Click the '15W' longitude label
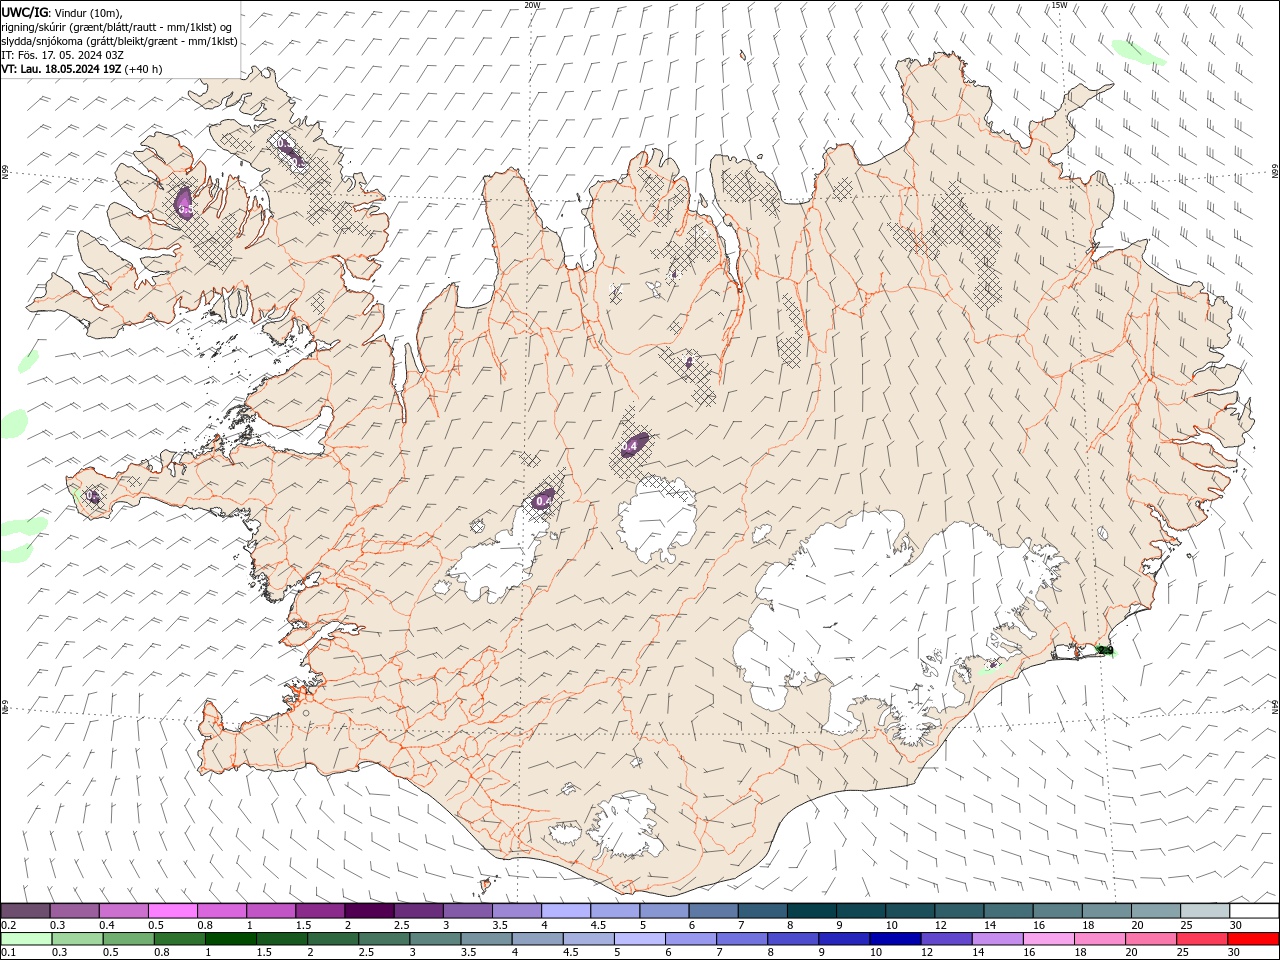This screenshot has width=1280, height=960. tap(1059, 5)
